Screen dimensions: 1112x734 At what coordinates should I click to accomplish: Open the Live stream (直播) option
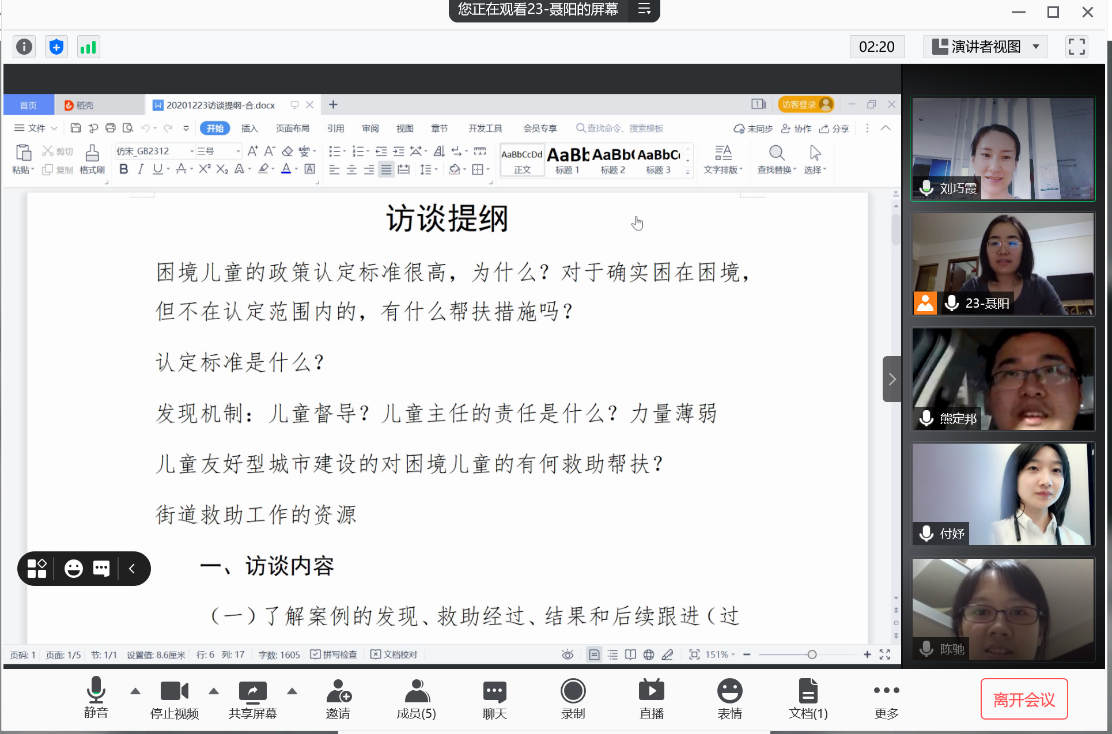651,699
